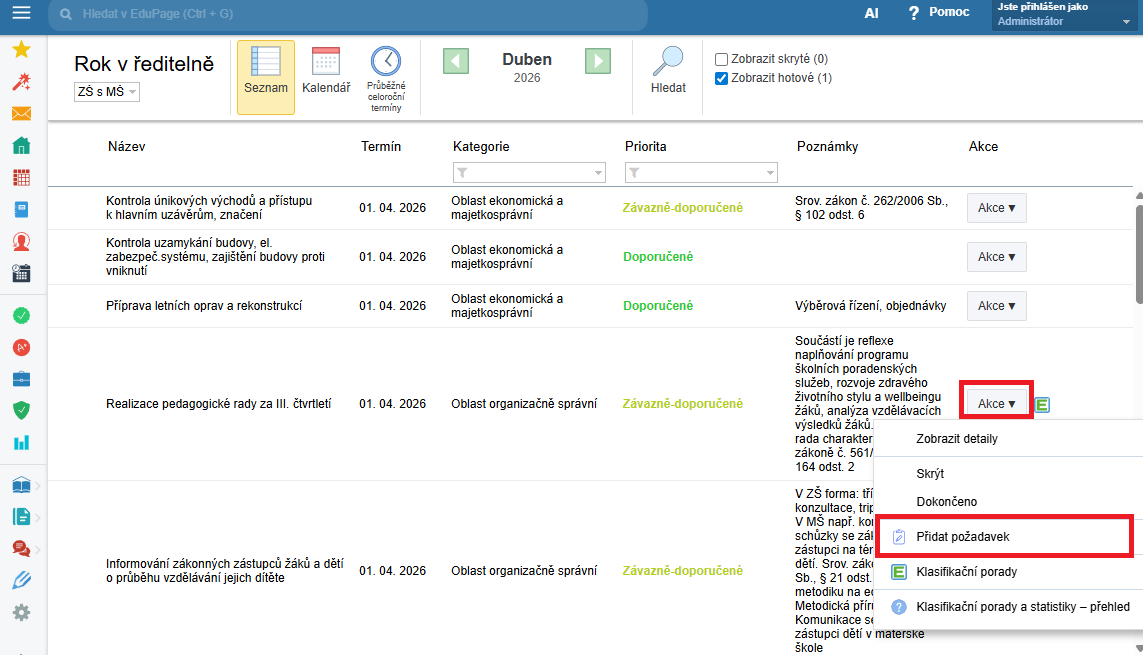Click green E icon beside Akce button

coord(1042,404)
